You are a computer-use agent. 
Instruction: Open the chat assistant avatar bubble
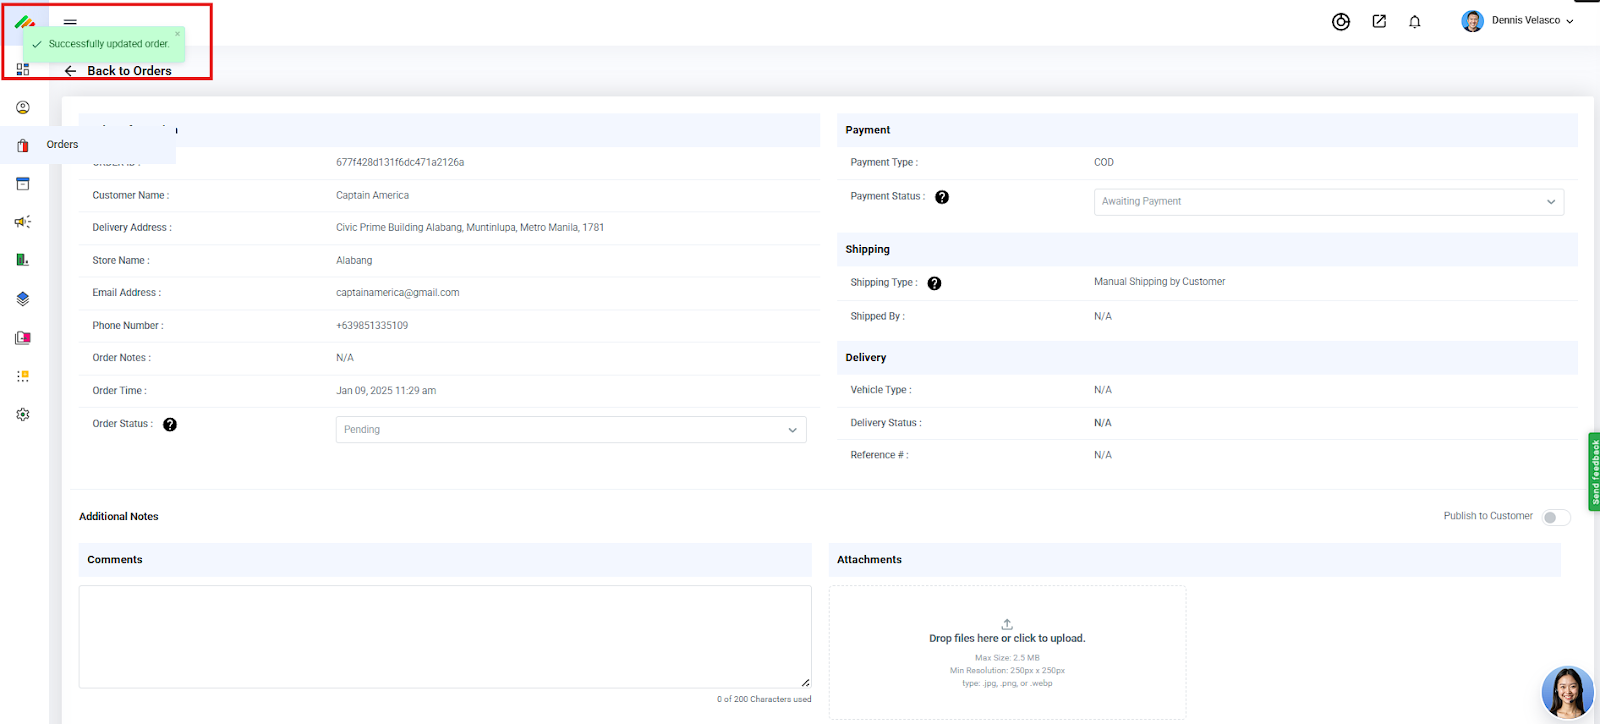[1567, 692]
